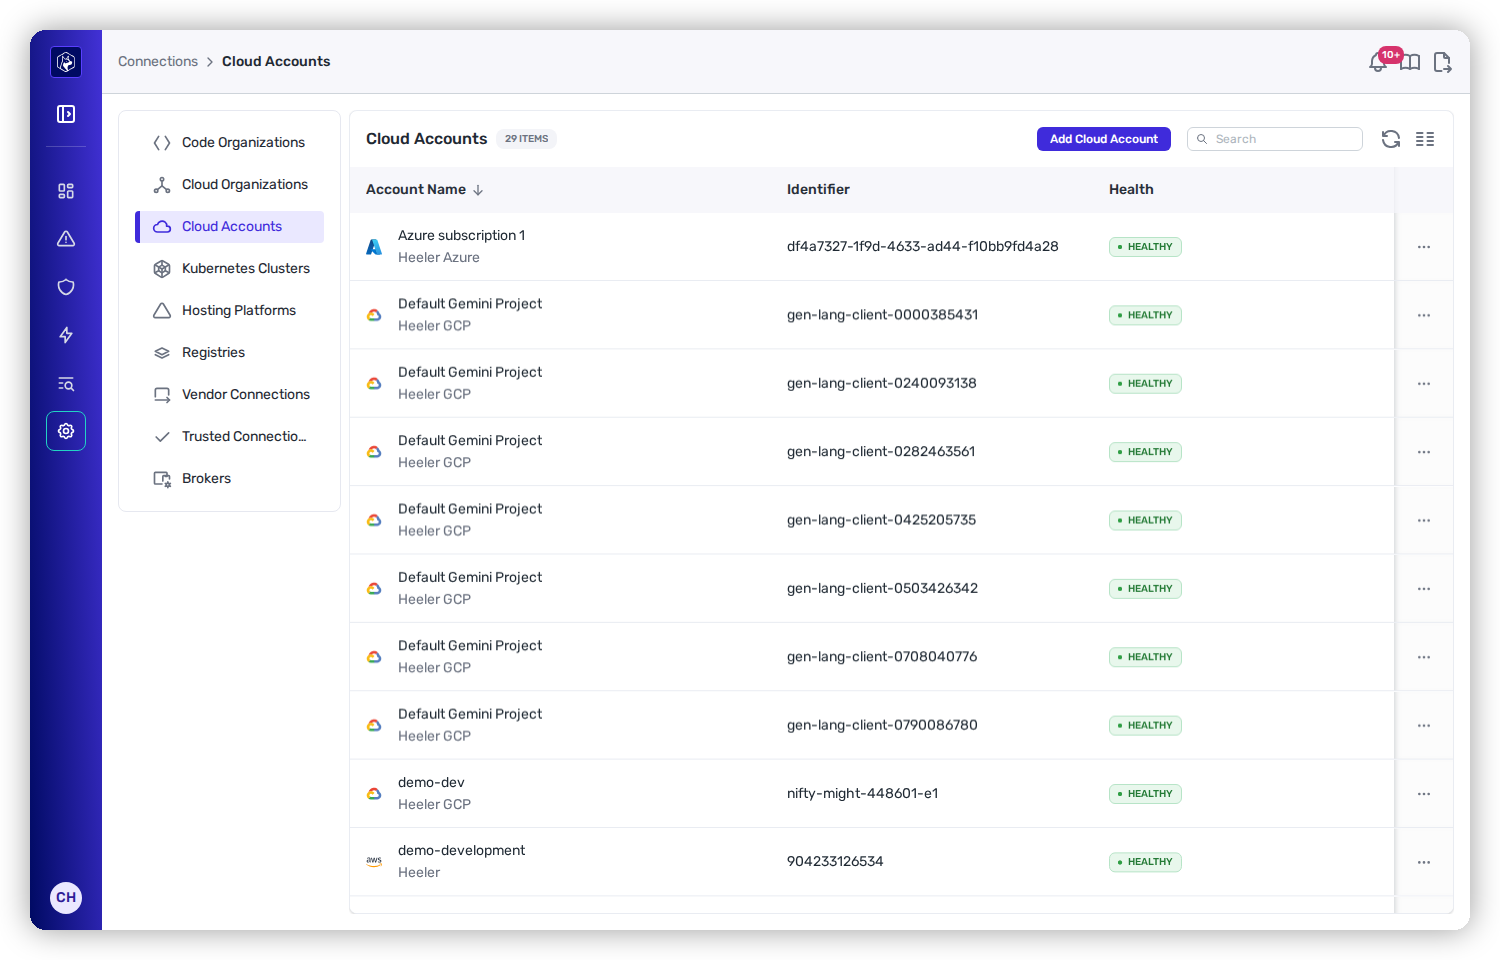Screen dimensions: 1500x960
Task: Open the lightning bolt icon in sidebar
Action: [x=66, y=335]
